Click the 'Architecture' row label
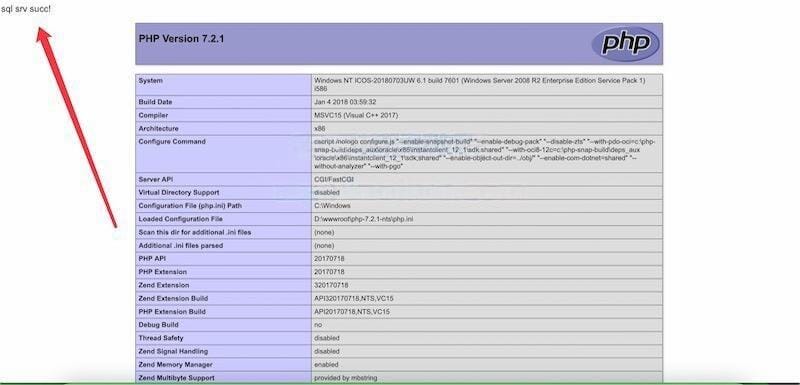This screenshot has width=800, height=385. (159, 129)
